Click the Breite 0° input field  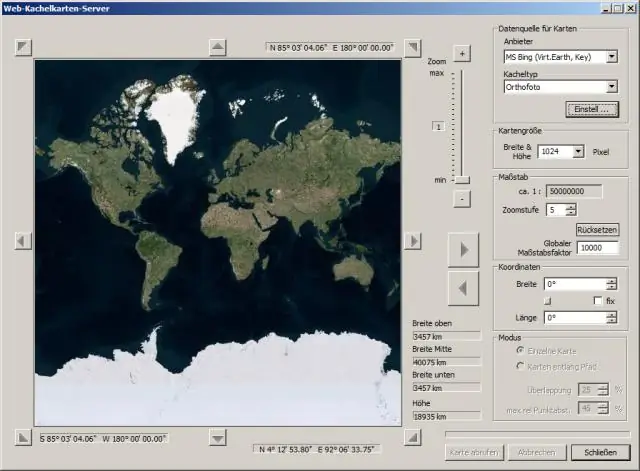click(576, 284)
